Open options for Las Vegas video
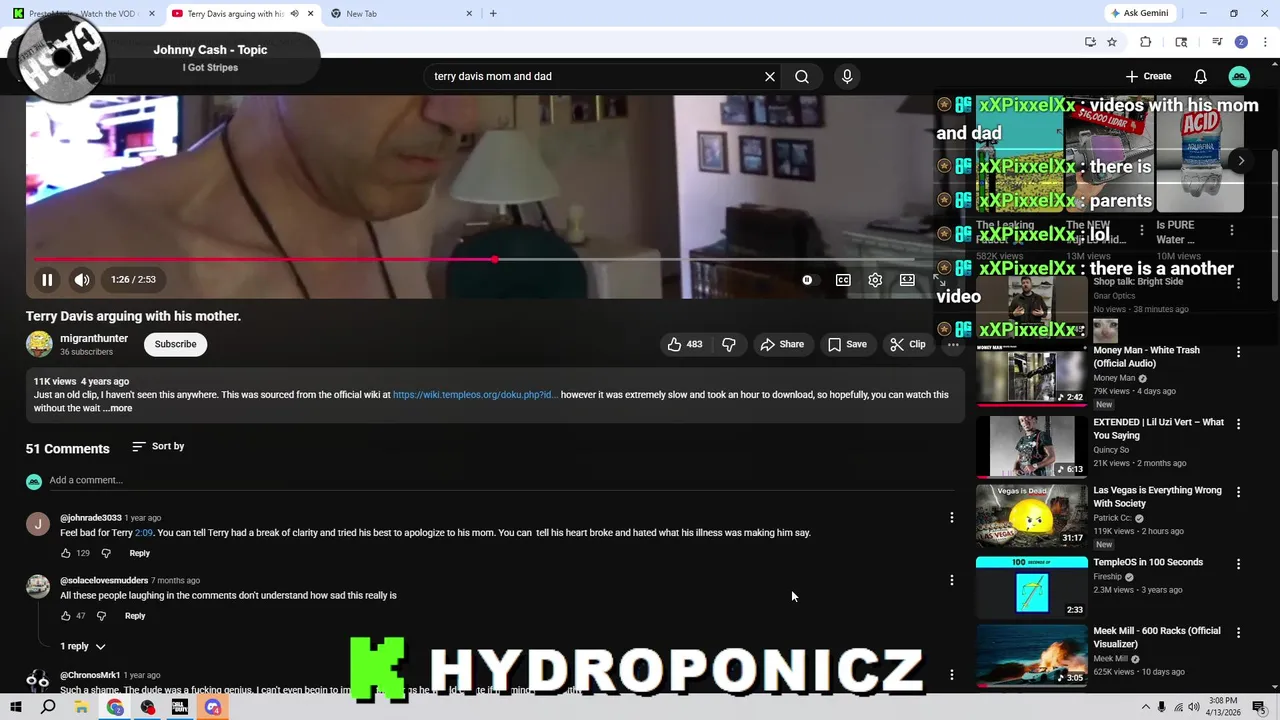Screen dimensions: 1280x720 (x=1239, y=492)
